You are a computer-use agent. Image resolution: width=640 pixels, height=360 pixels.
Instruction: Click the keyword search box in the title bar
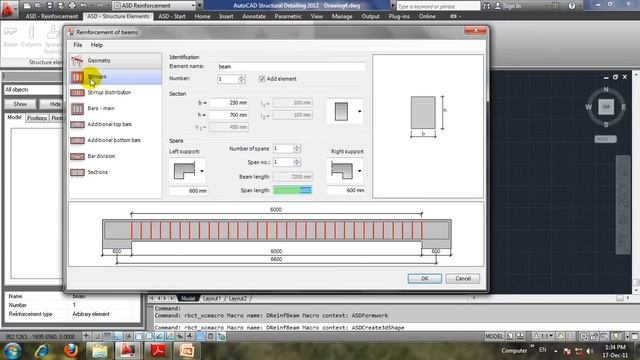(x=438, y=6)
